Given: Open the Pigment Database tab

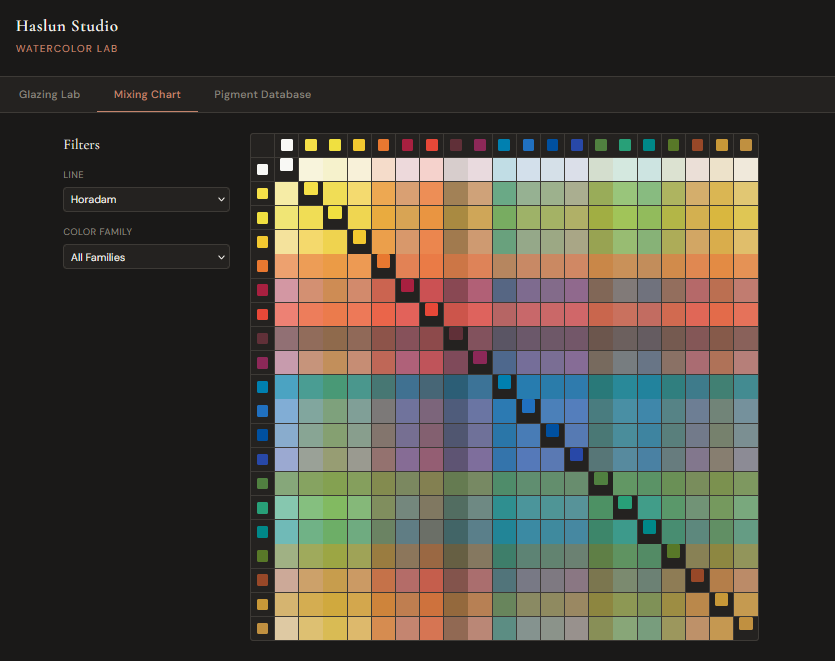Looking at the screenshot, I should tap(262, 94).
